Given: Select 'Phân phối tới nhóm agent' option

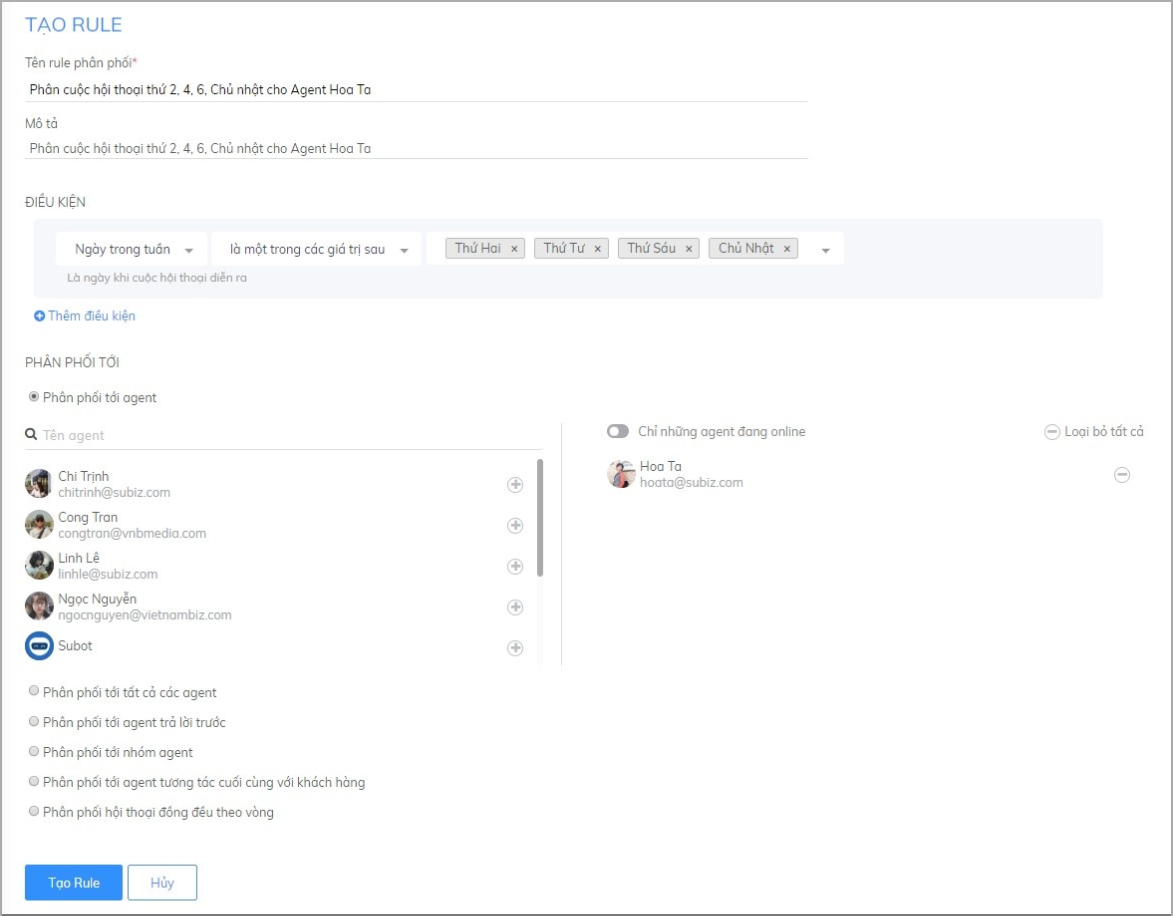Looking at the screenshot, I should click(x=35, y=752).
